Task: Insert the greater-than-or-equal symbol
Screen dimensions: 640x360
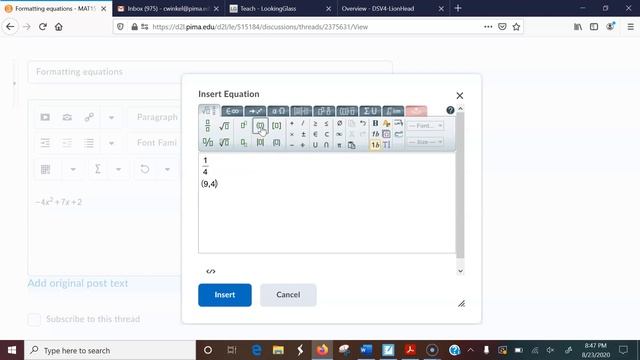Action: [x=315, y=123]
